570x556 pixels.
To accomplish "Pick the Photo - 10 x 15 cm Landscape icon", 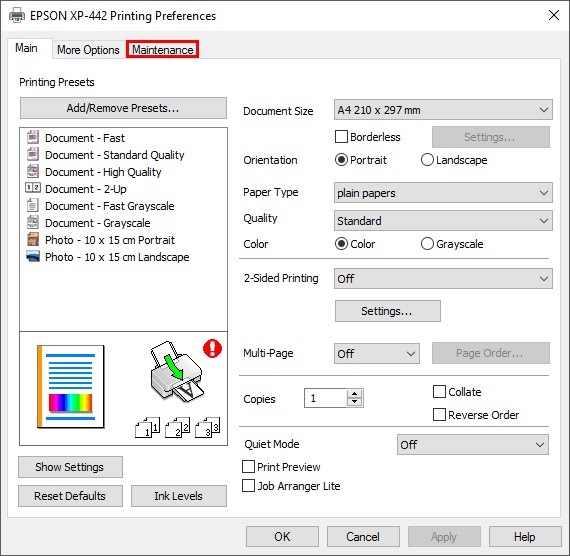I will point(33,256).
